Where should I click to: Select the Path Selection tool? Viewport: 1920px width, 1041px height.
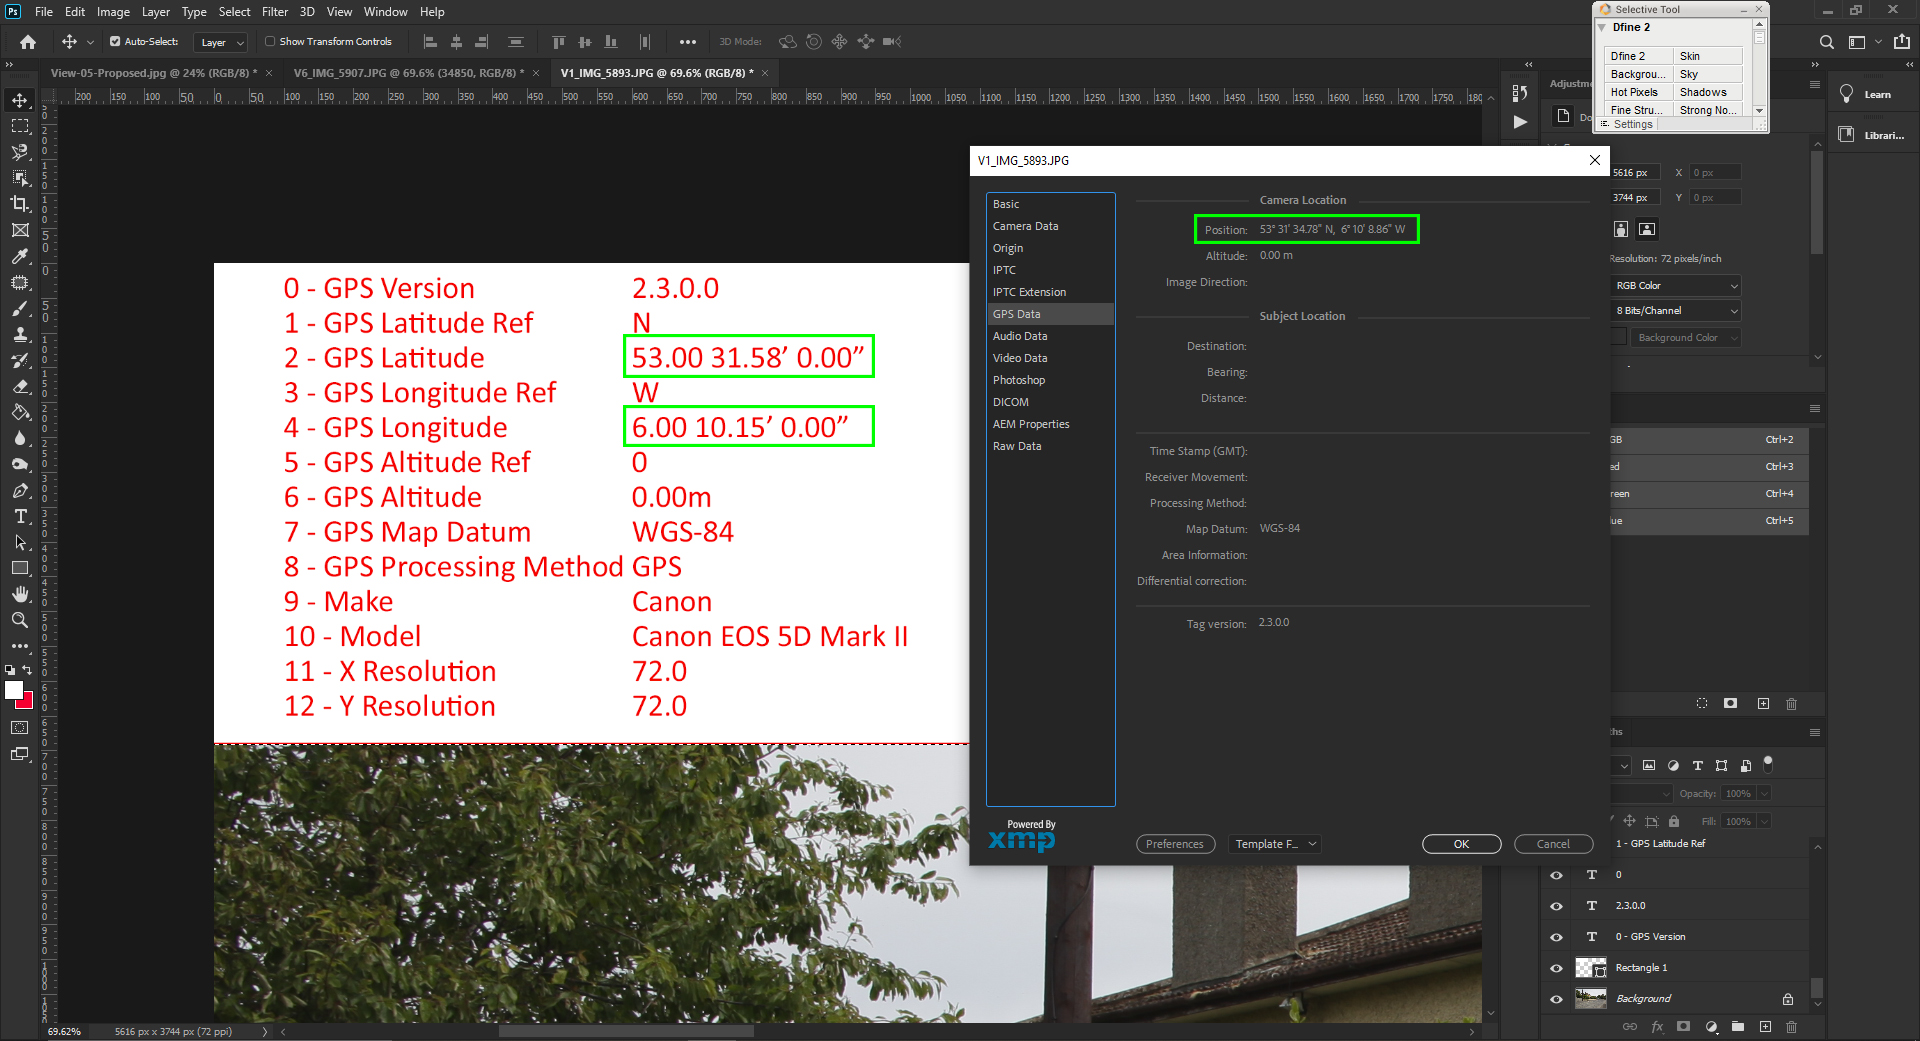(20, 542)
